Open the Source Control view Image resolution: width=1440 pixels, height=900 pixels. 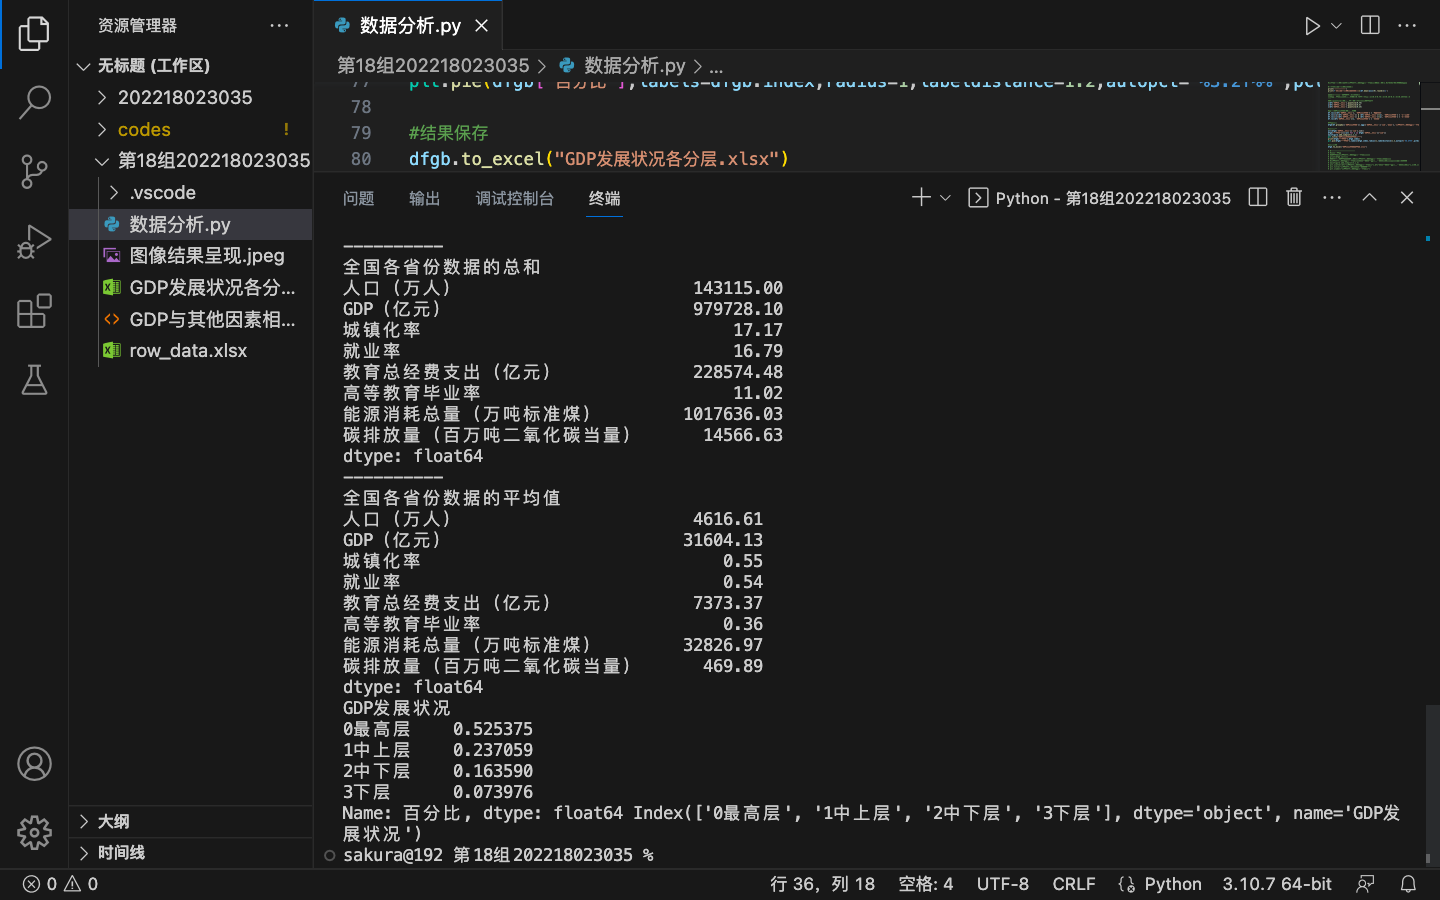pos(35,172)
